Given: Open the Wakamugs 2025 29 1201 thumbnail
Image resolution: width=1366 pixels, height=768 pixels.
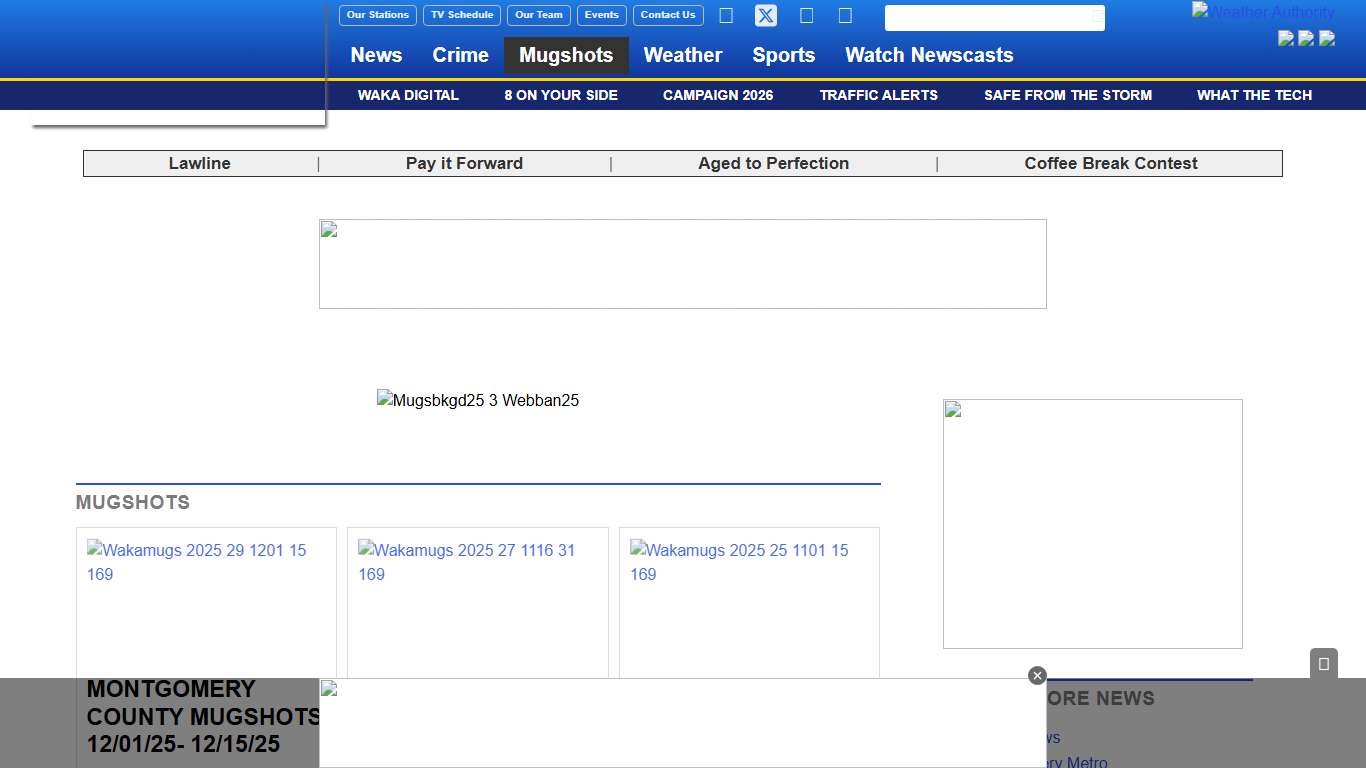Looking at the screenshot, I should coord(206,600).
